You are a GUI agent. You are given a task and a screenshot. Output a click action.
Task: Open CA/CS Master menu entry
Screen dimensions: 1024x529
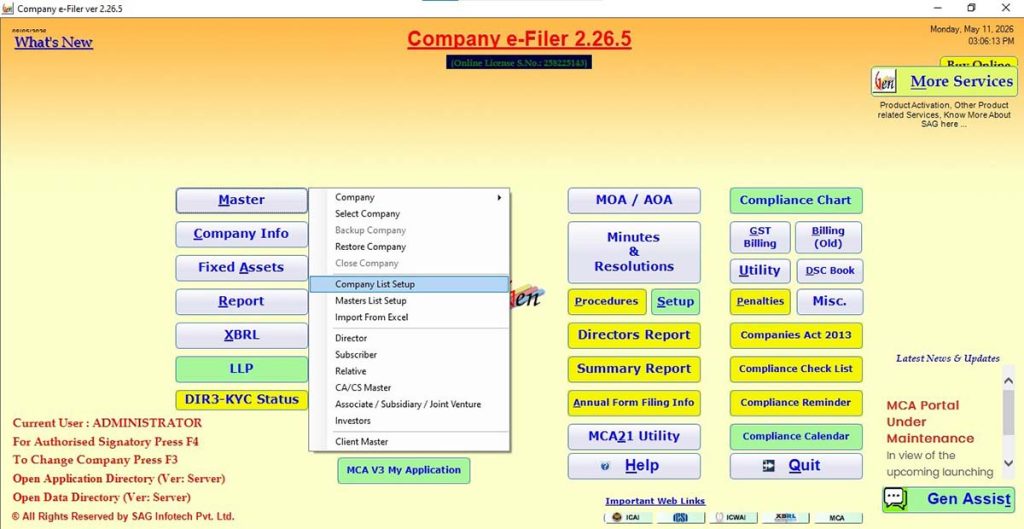[409, 388]
